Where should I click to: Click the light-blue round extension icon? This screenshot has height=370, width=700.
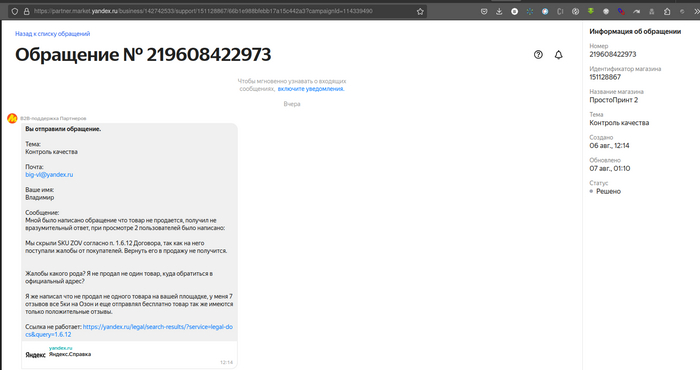[545, 12]
